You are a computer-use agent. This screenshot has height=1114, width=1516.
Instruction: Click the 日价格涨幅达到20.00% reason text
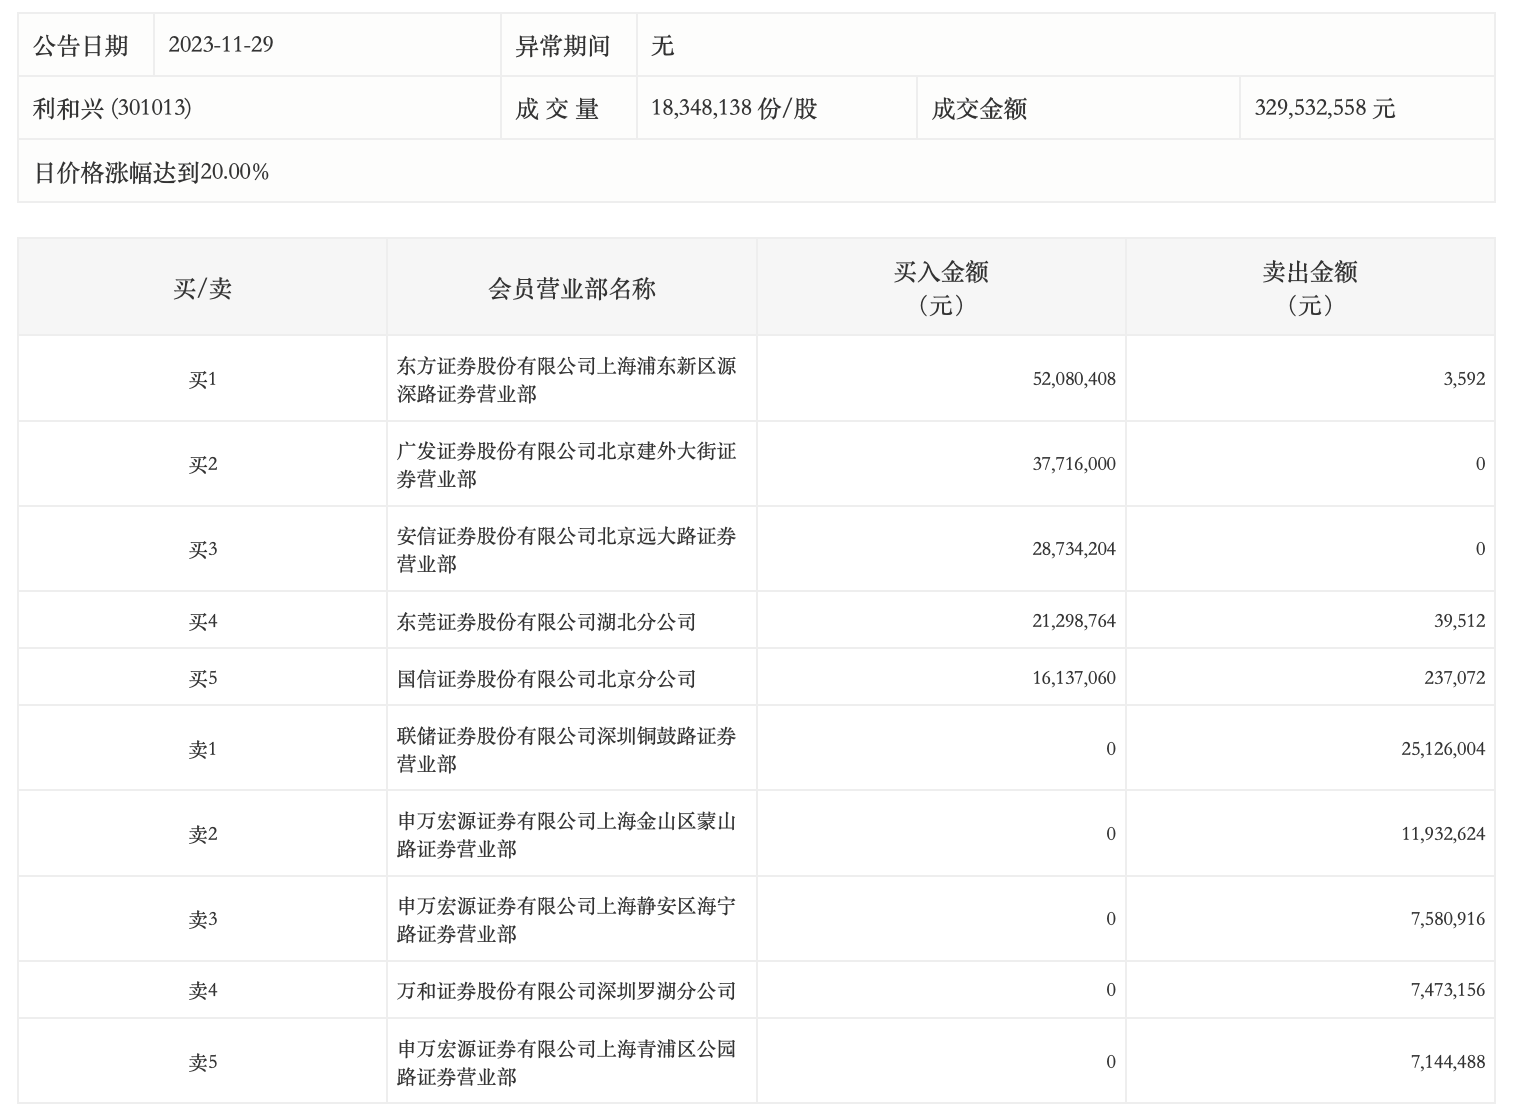(152, 172)
